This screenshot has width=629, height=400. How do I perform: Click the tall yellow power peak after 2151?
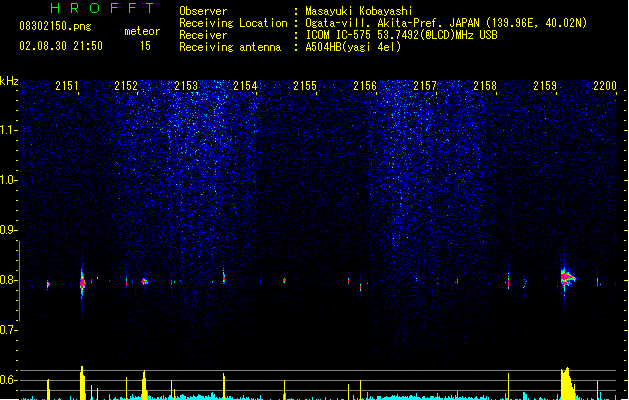pyautogui.click(x=82, y=383)
